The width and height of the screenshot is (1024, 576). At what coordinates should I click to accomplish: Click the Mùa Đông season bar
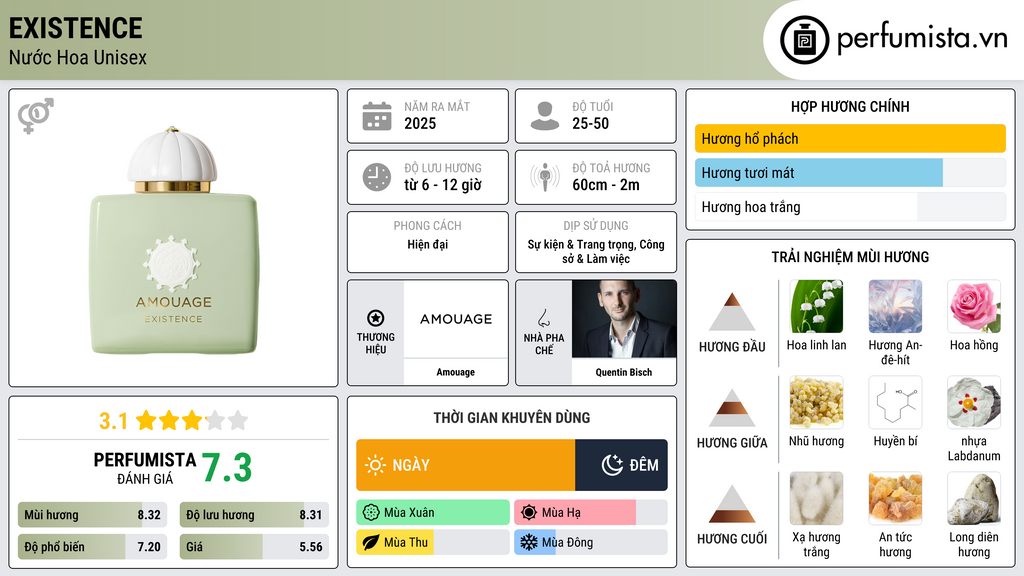tap(591, 543)
